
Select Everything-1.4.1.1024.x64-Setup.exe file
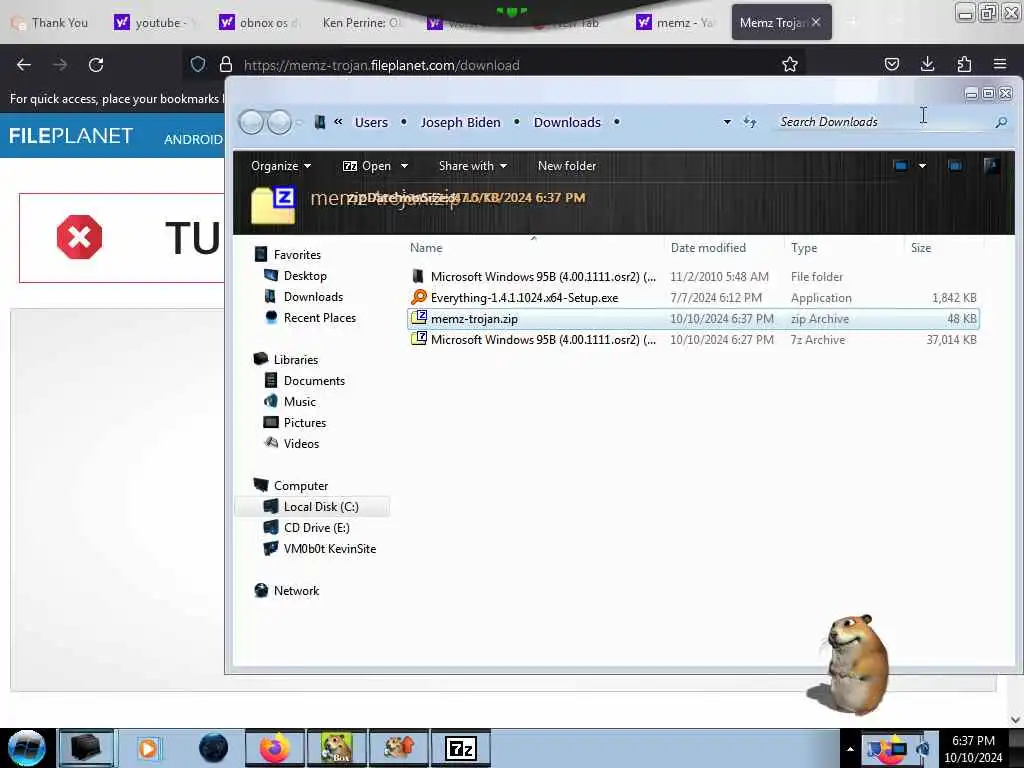point(693,298)
